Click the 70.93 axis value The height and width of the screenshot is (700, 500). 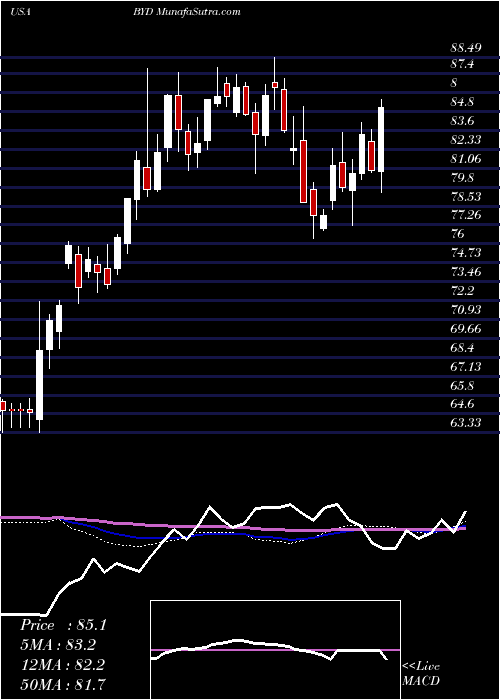466,309
